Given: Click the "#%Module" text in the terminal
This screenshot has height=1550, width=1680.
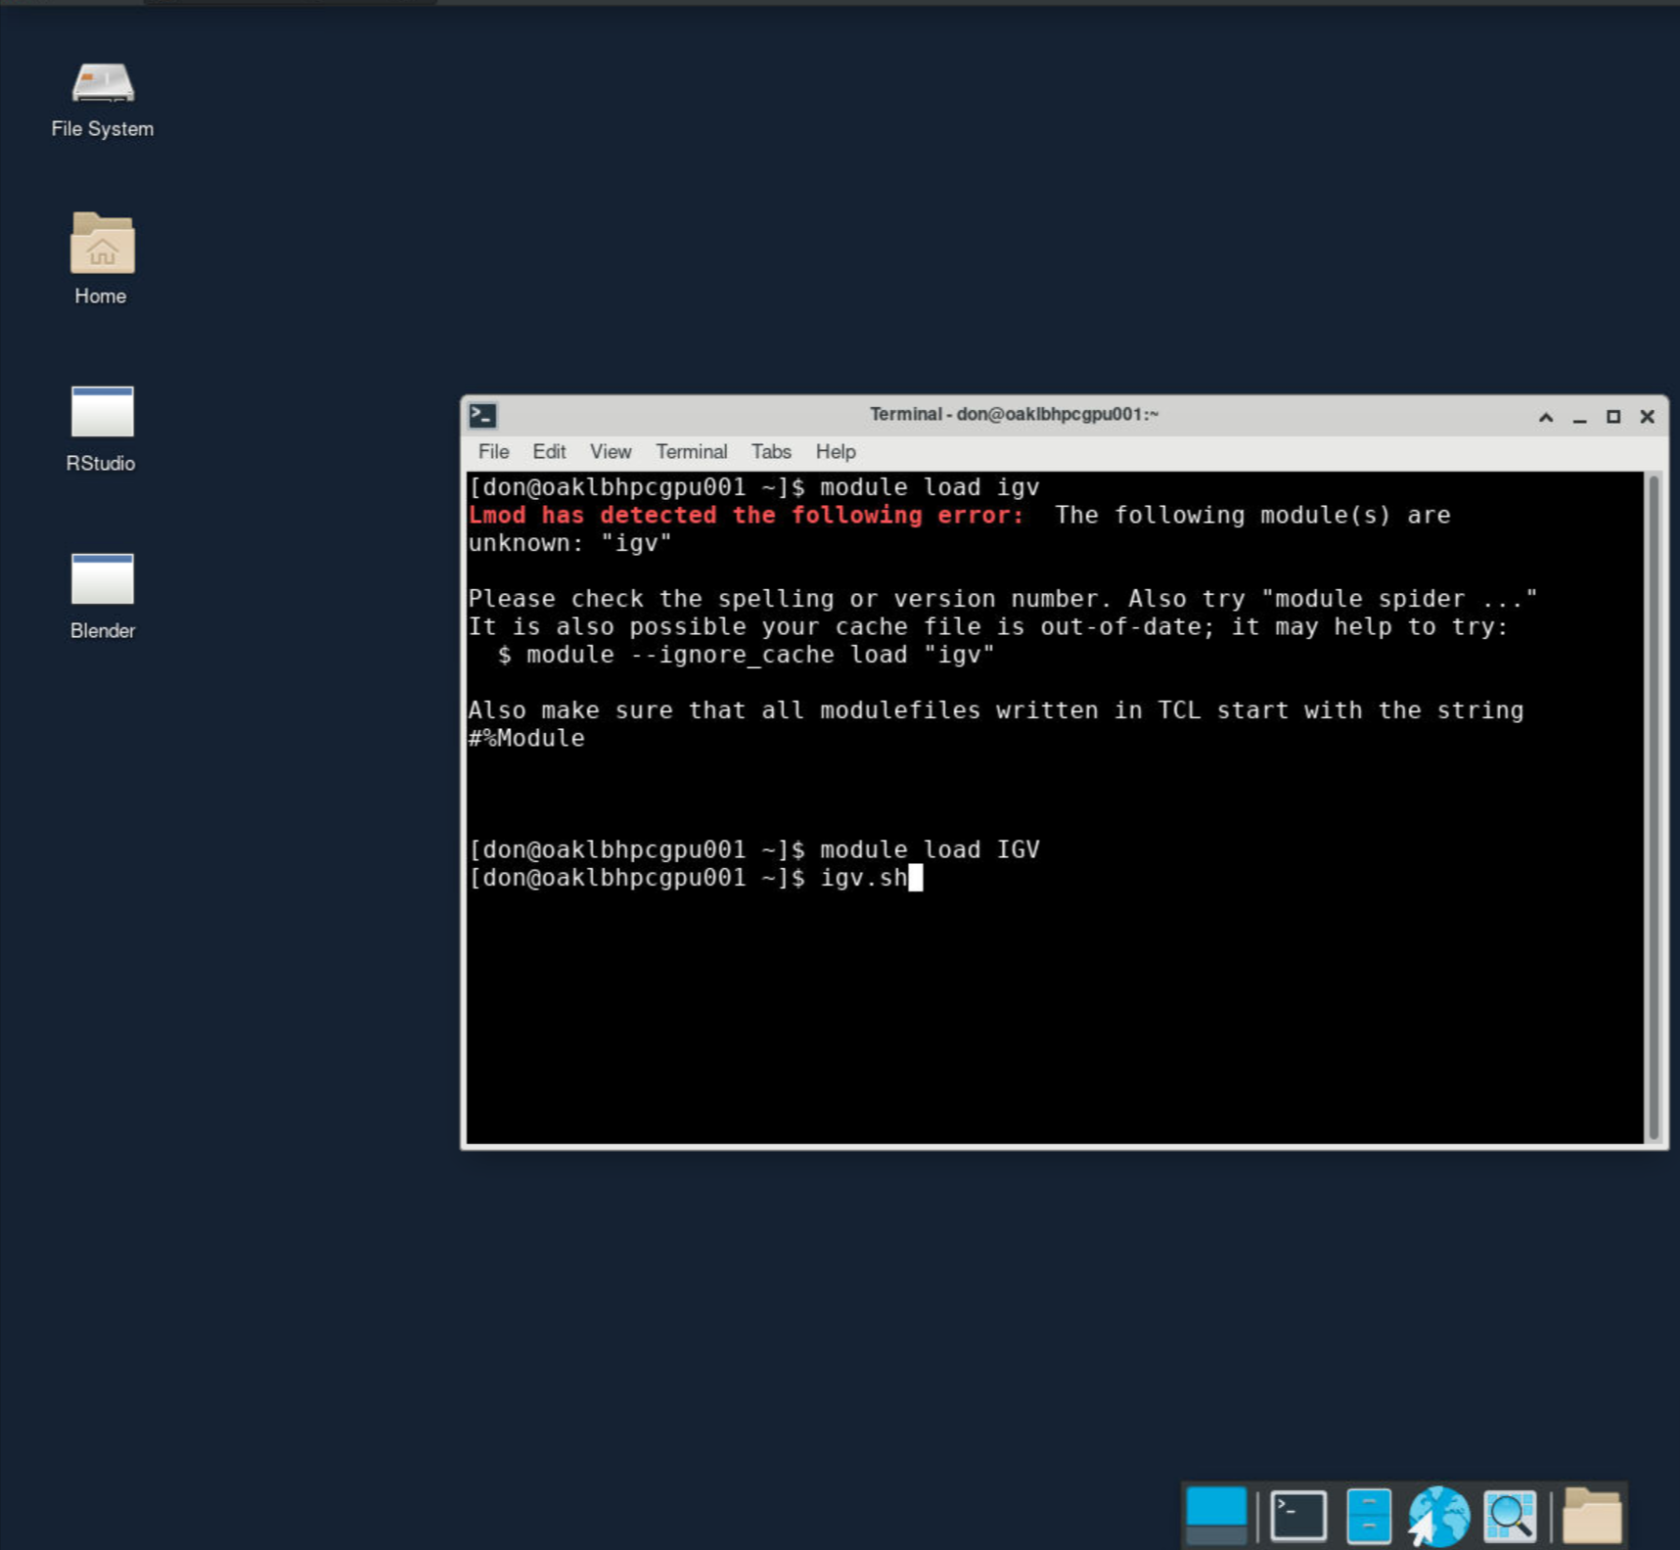Looking at the screenshot, I should point(526,738).
